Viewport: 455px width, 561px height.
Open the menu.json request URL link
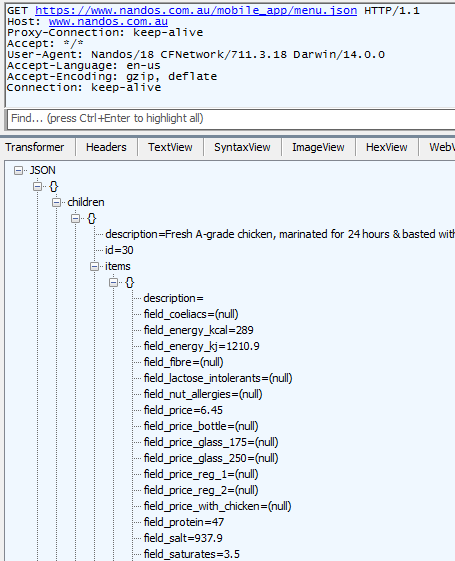point(196,11)
